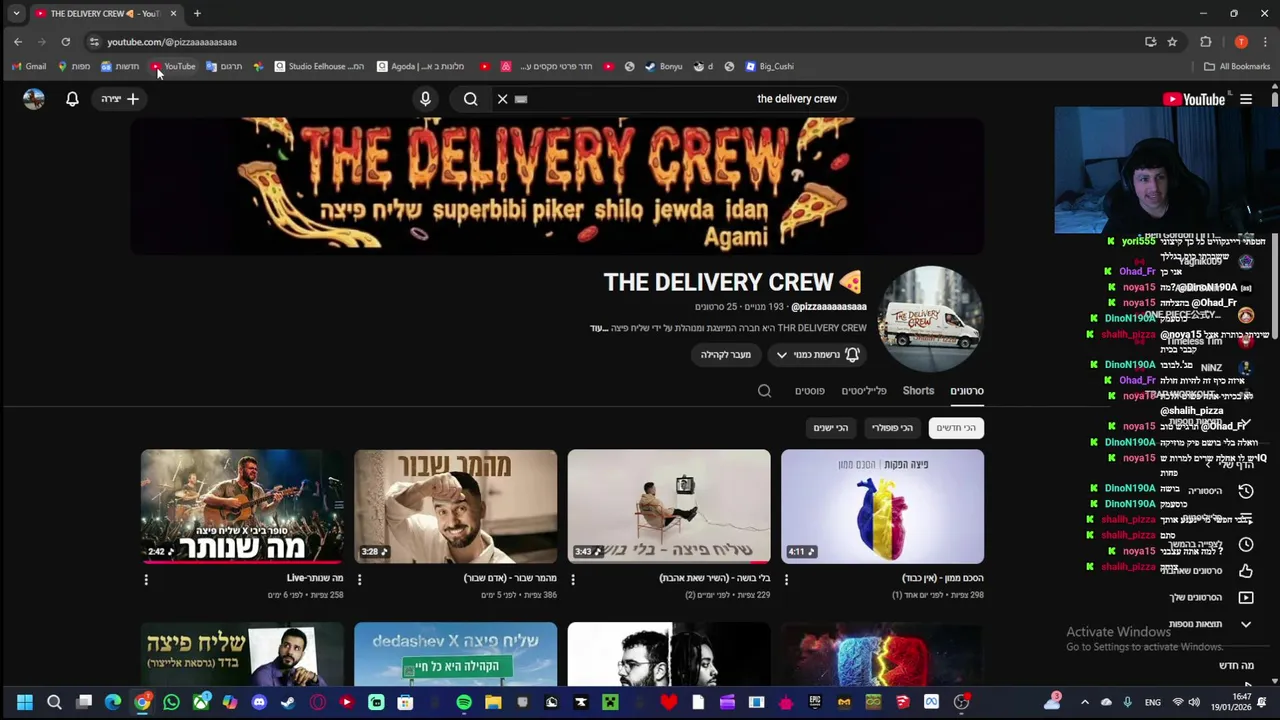Open Chrome profile avatar button
Viewport: 1280px width, 720px height.
[1241, 42]
